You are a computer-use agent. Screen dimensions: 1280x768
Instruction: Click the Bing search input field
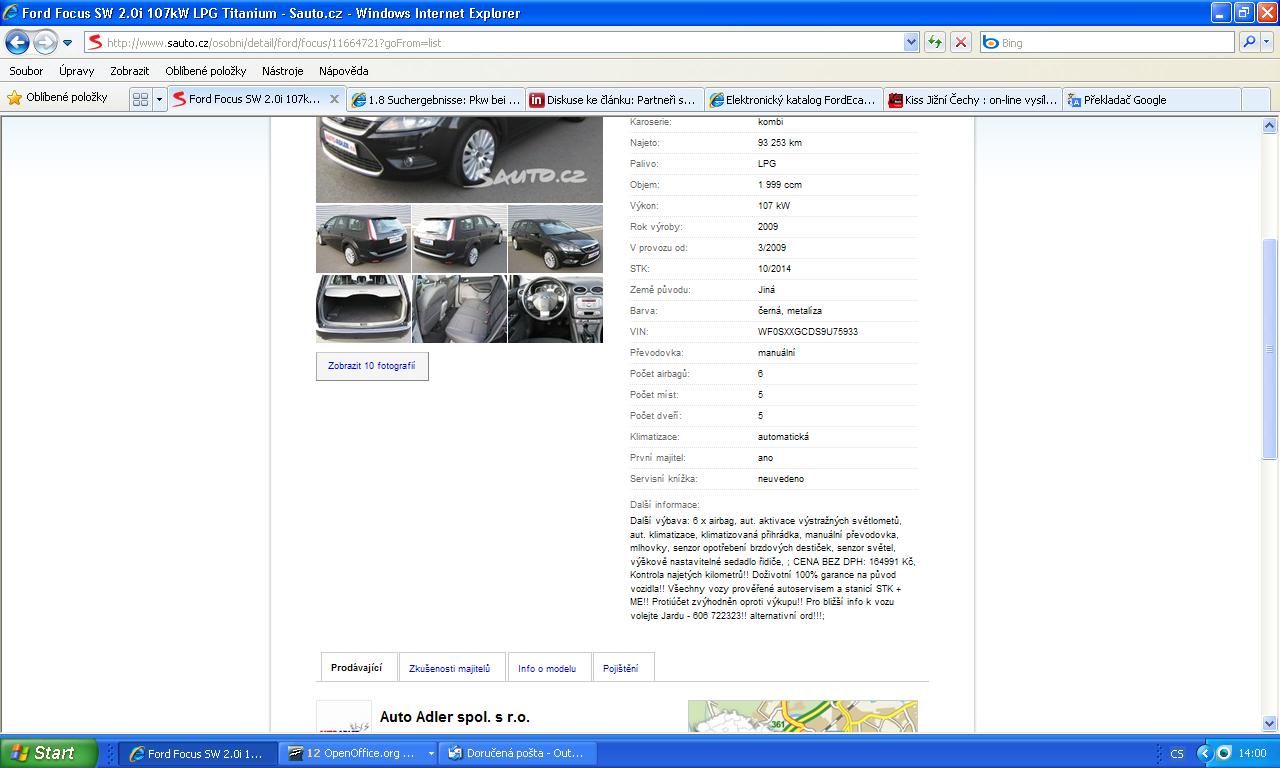pos(1110,43)
